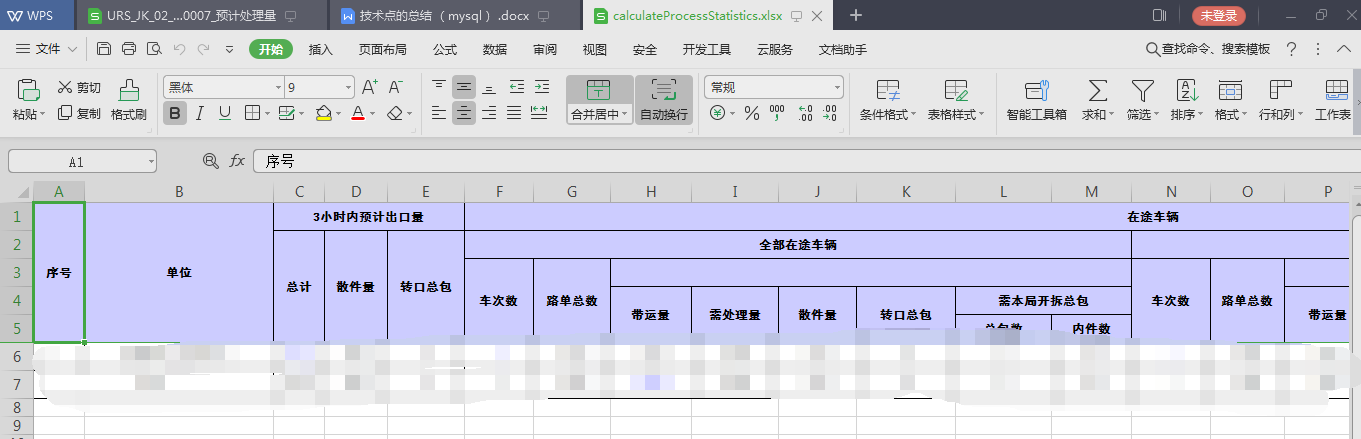Align text left horizontally
This screenshot has height=439, width=1361.
click(438, 113)
